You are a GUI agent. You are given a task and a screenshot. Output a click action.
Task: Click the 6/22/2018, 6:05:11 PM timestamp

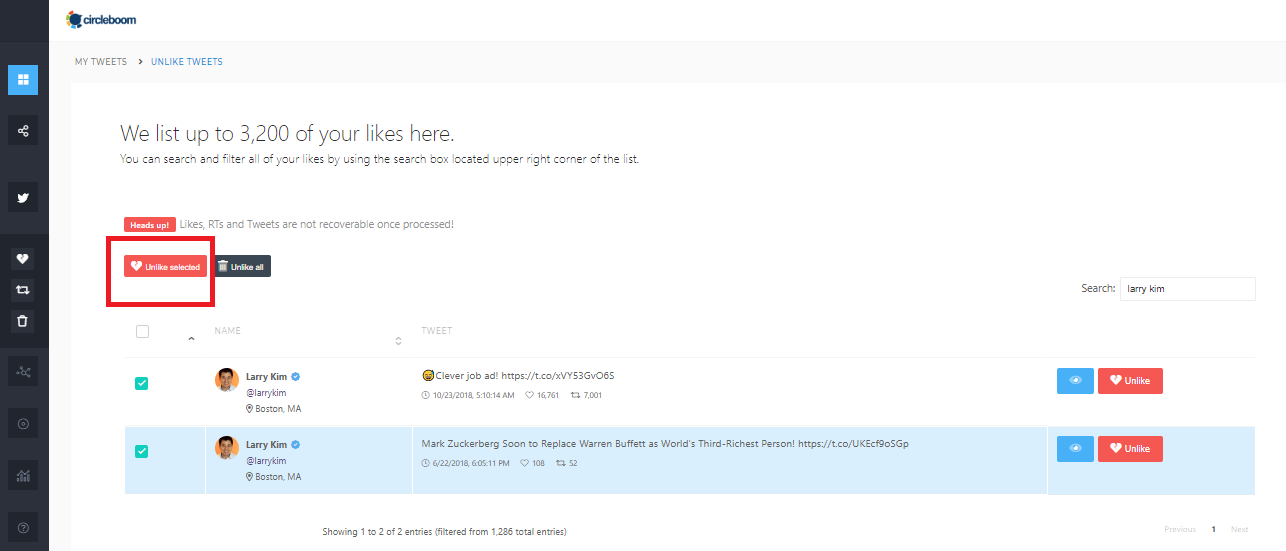point(470,463)
